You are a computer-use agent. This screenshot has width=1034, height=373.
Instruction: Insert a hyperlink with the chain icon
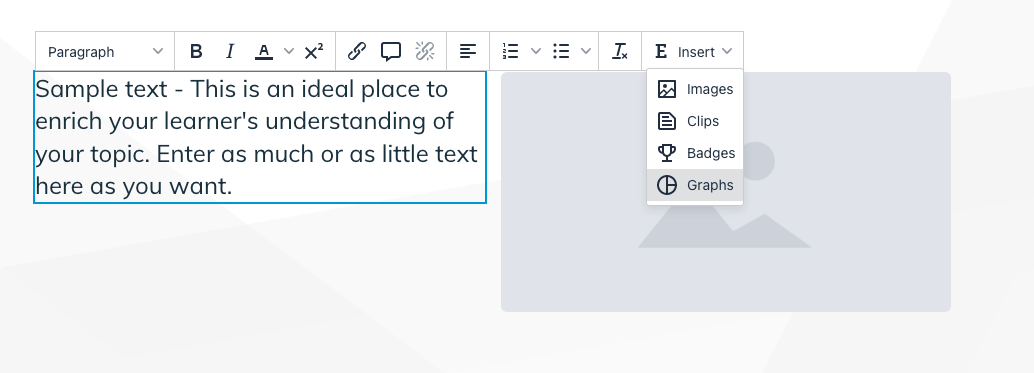point(357,51)
